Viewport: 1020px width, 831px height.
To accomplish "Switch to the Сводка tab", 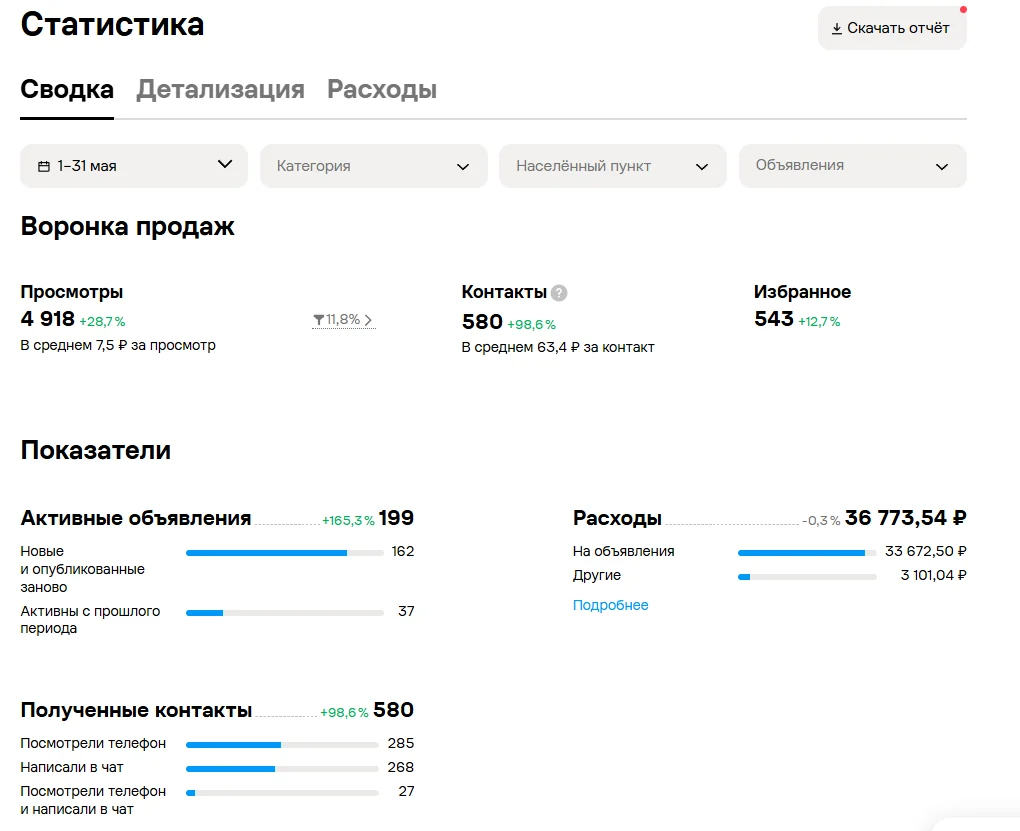I will [x=67, y=90].
